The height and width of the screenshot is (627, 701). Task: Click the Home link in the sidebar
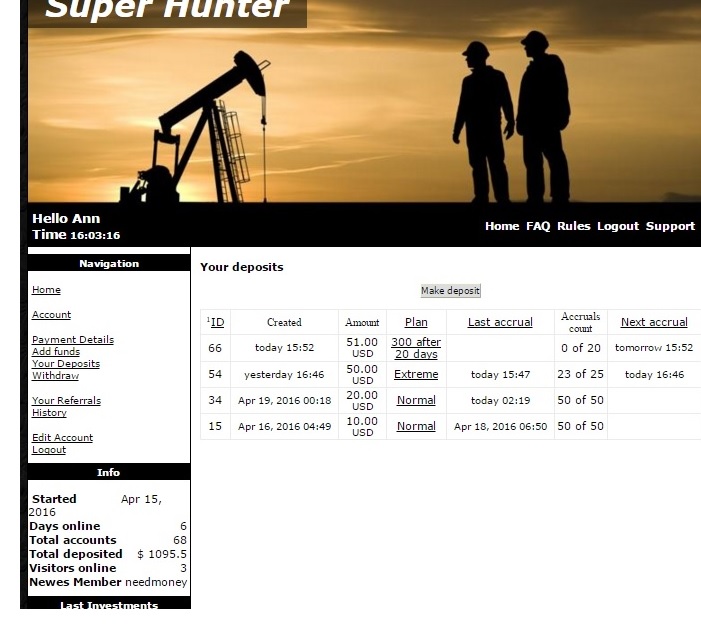pos(46,290)
